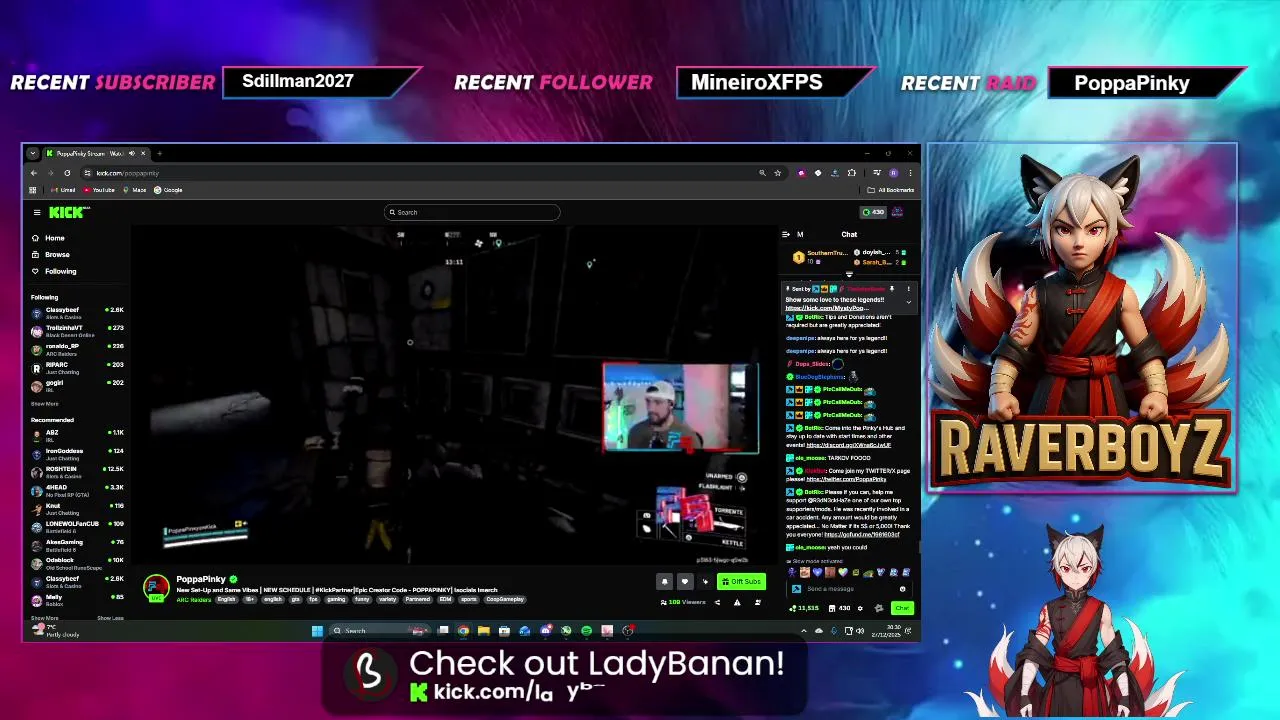This screenshot has width=1280, height=720.
Task: Mute the PoppaPinky tab audio icon
Action: point(132,153)
